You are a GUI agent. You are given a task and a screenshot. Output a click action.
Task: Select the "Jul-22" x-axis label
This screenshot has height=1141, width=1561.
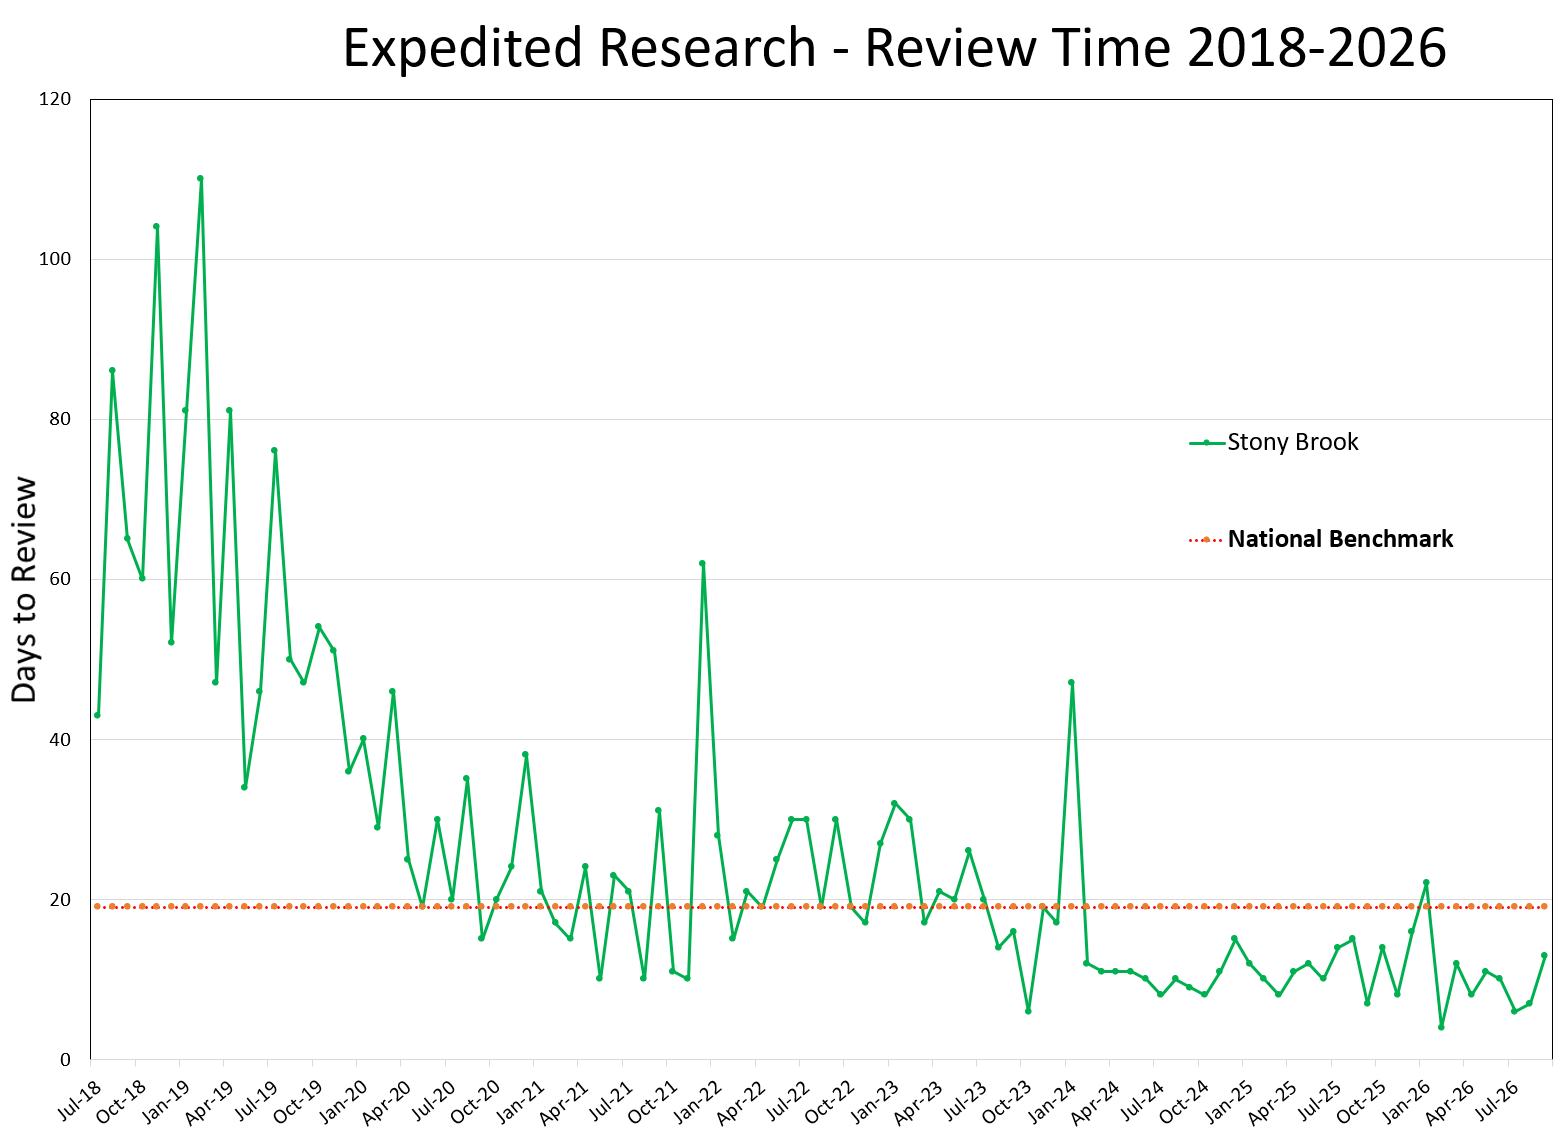point(787,1099)
